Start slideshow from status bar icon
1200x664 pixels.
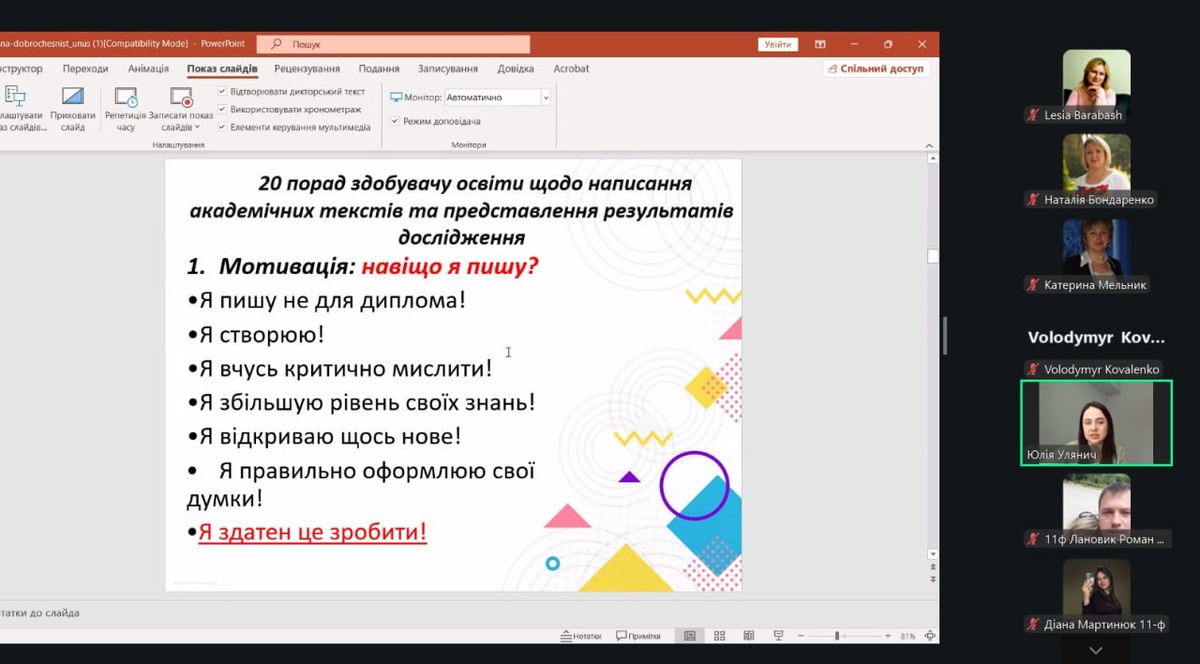[x=778, y=636]
